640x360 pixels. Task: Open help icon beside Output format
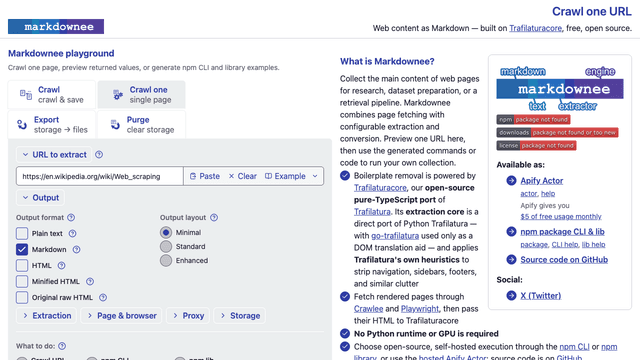[x=71, y=218]
